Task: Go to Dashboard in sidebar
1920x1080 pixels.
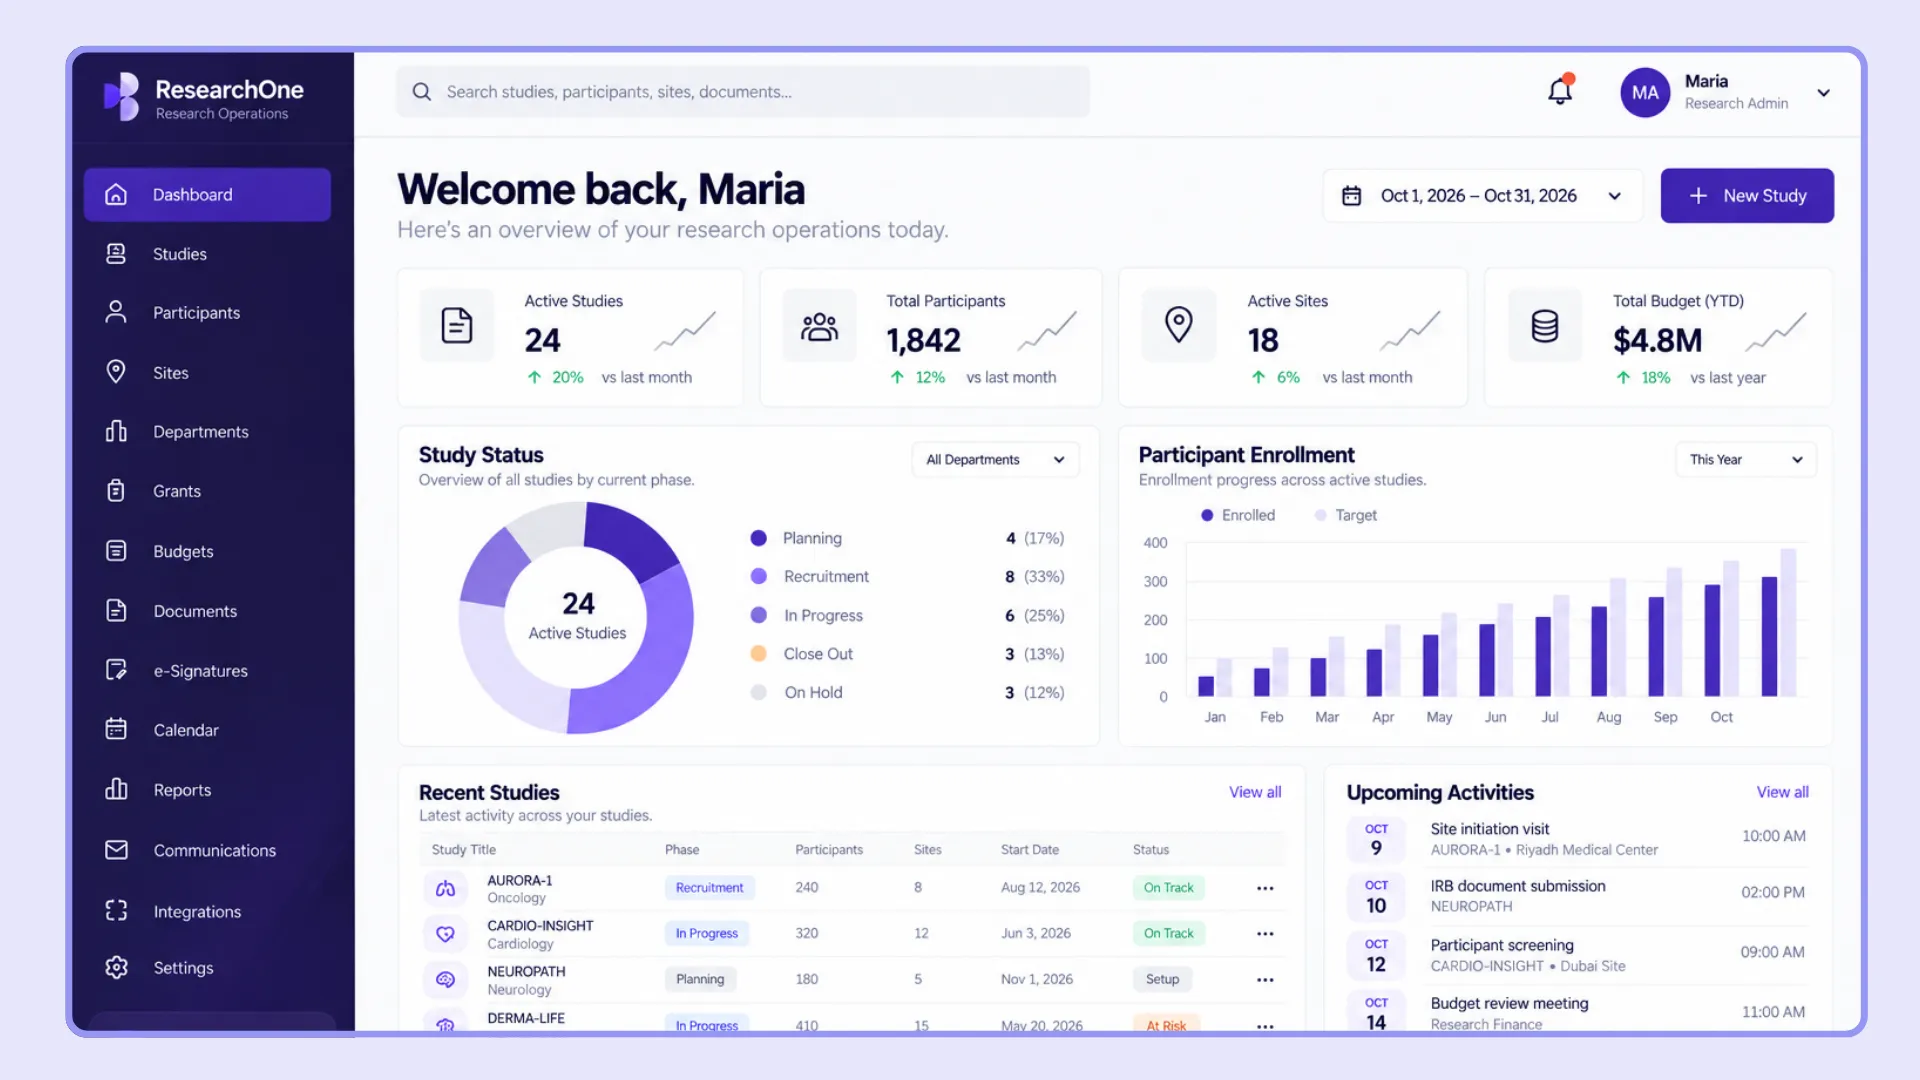Action: [207, 195]
